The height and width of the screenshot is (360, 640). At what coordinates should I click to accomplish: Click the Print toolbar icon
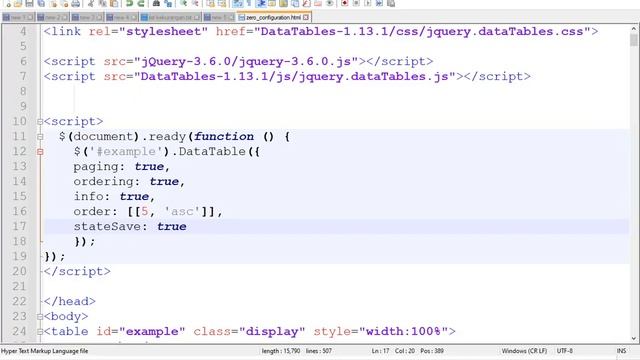point(76,4)
